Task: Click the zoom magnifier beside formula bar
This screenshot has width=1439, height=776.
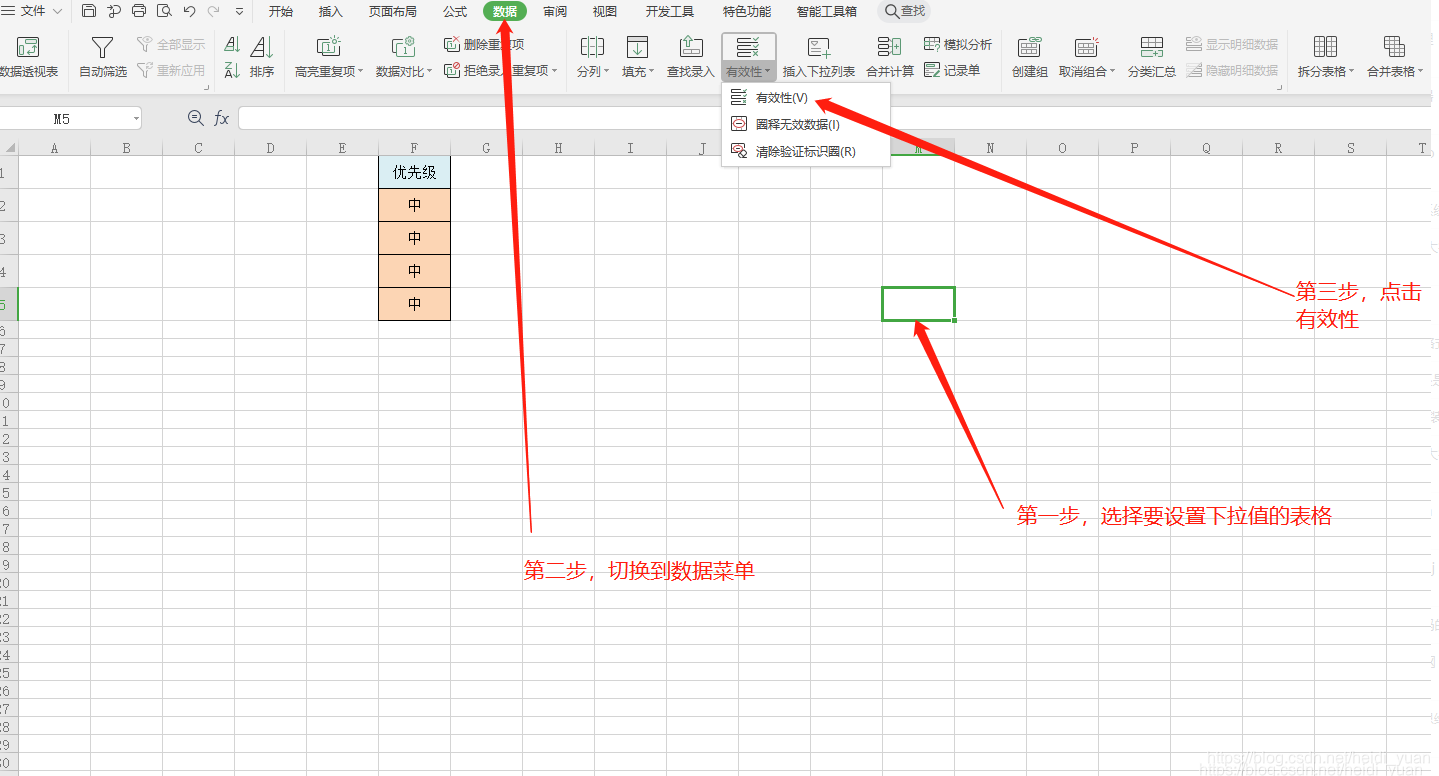Action: pyautogui.click(x=196, y=118)
